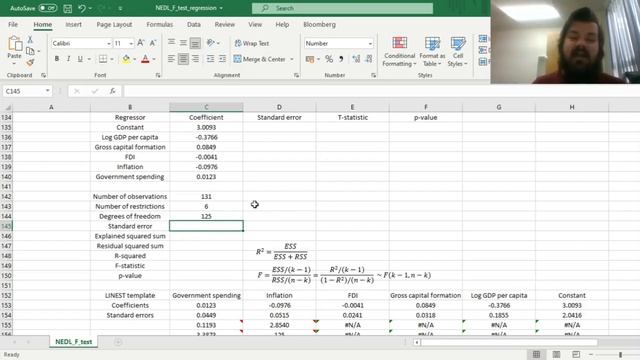Select the NEDL_F_test sheet tab
The height and width of the screenshot is (360, 640).
[73, 342]
